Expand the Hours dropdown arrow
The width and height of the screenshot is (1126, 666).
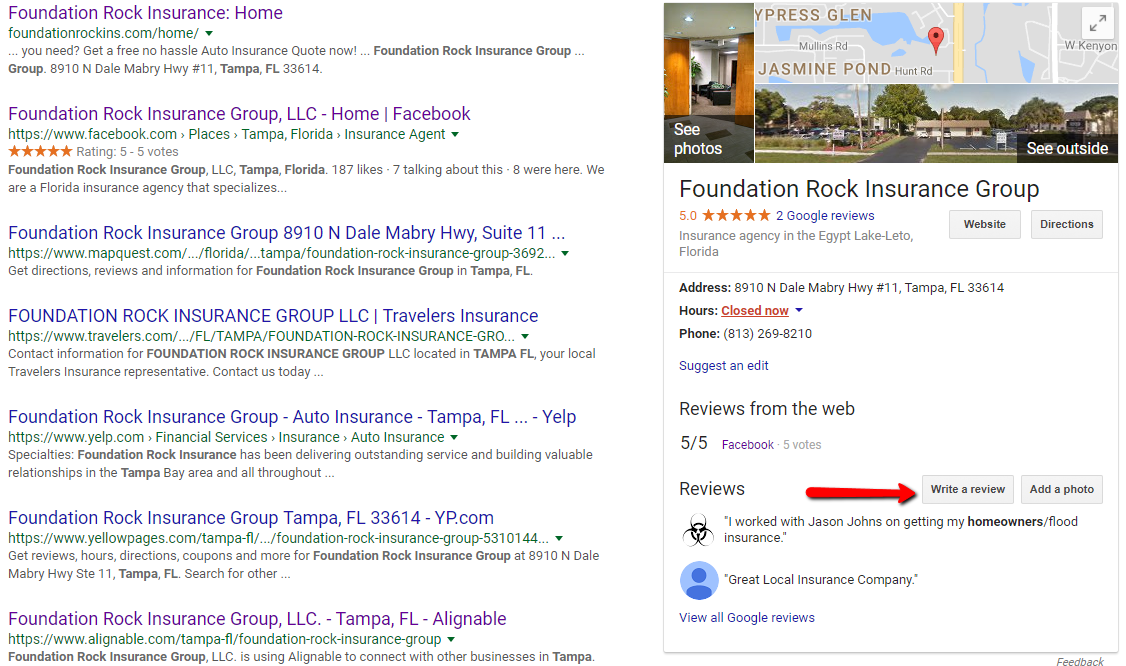tap(799, 310)
